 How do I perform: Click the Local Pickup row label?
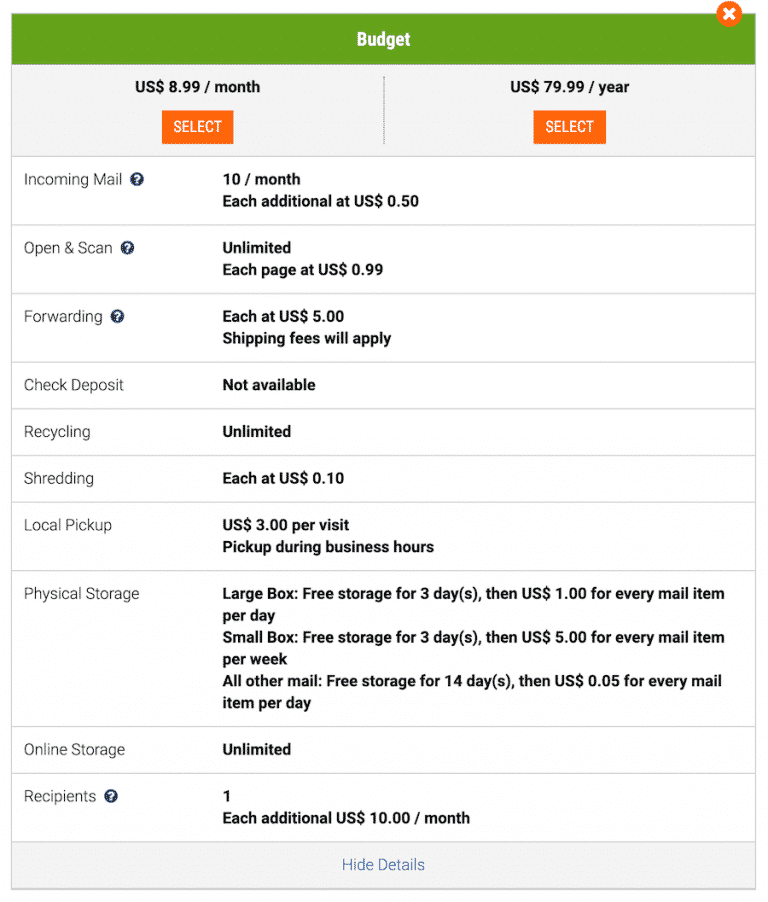[68, 525]
